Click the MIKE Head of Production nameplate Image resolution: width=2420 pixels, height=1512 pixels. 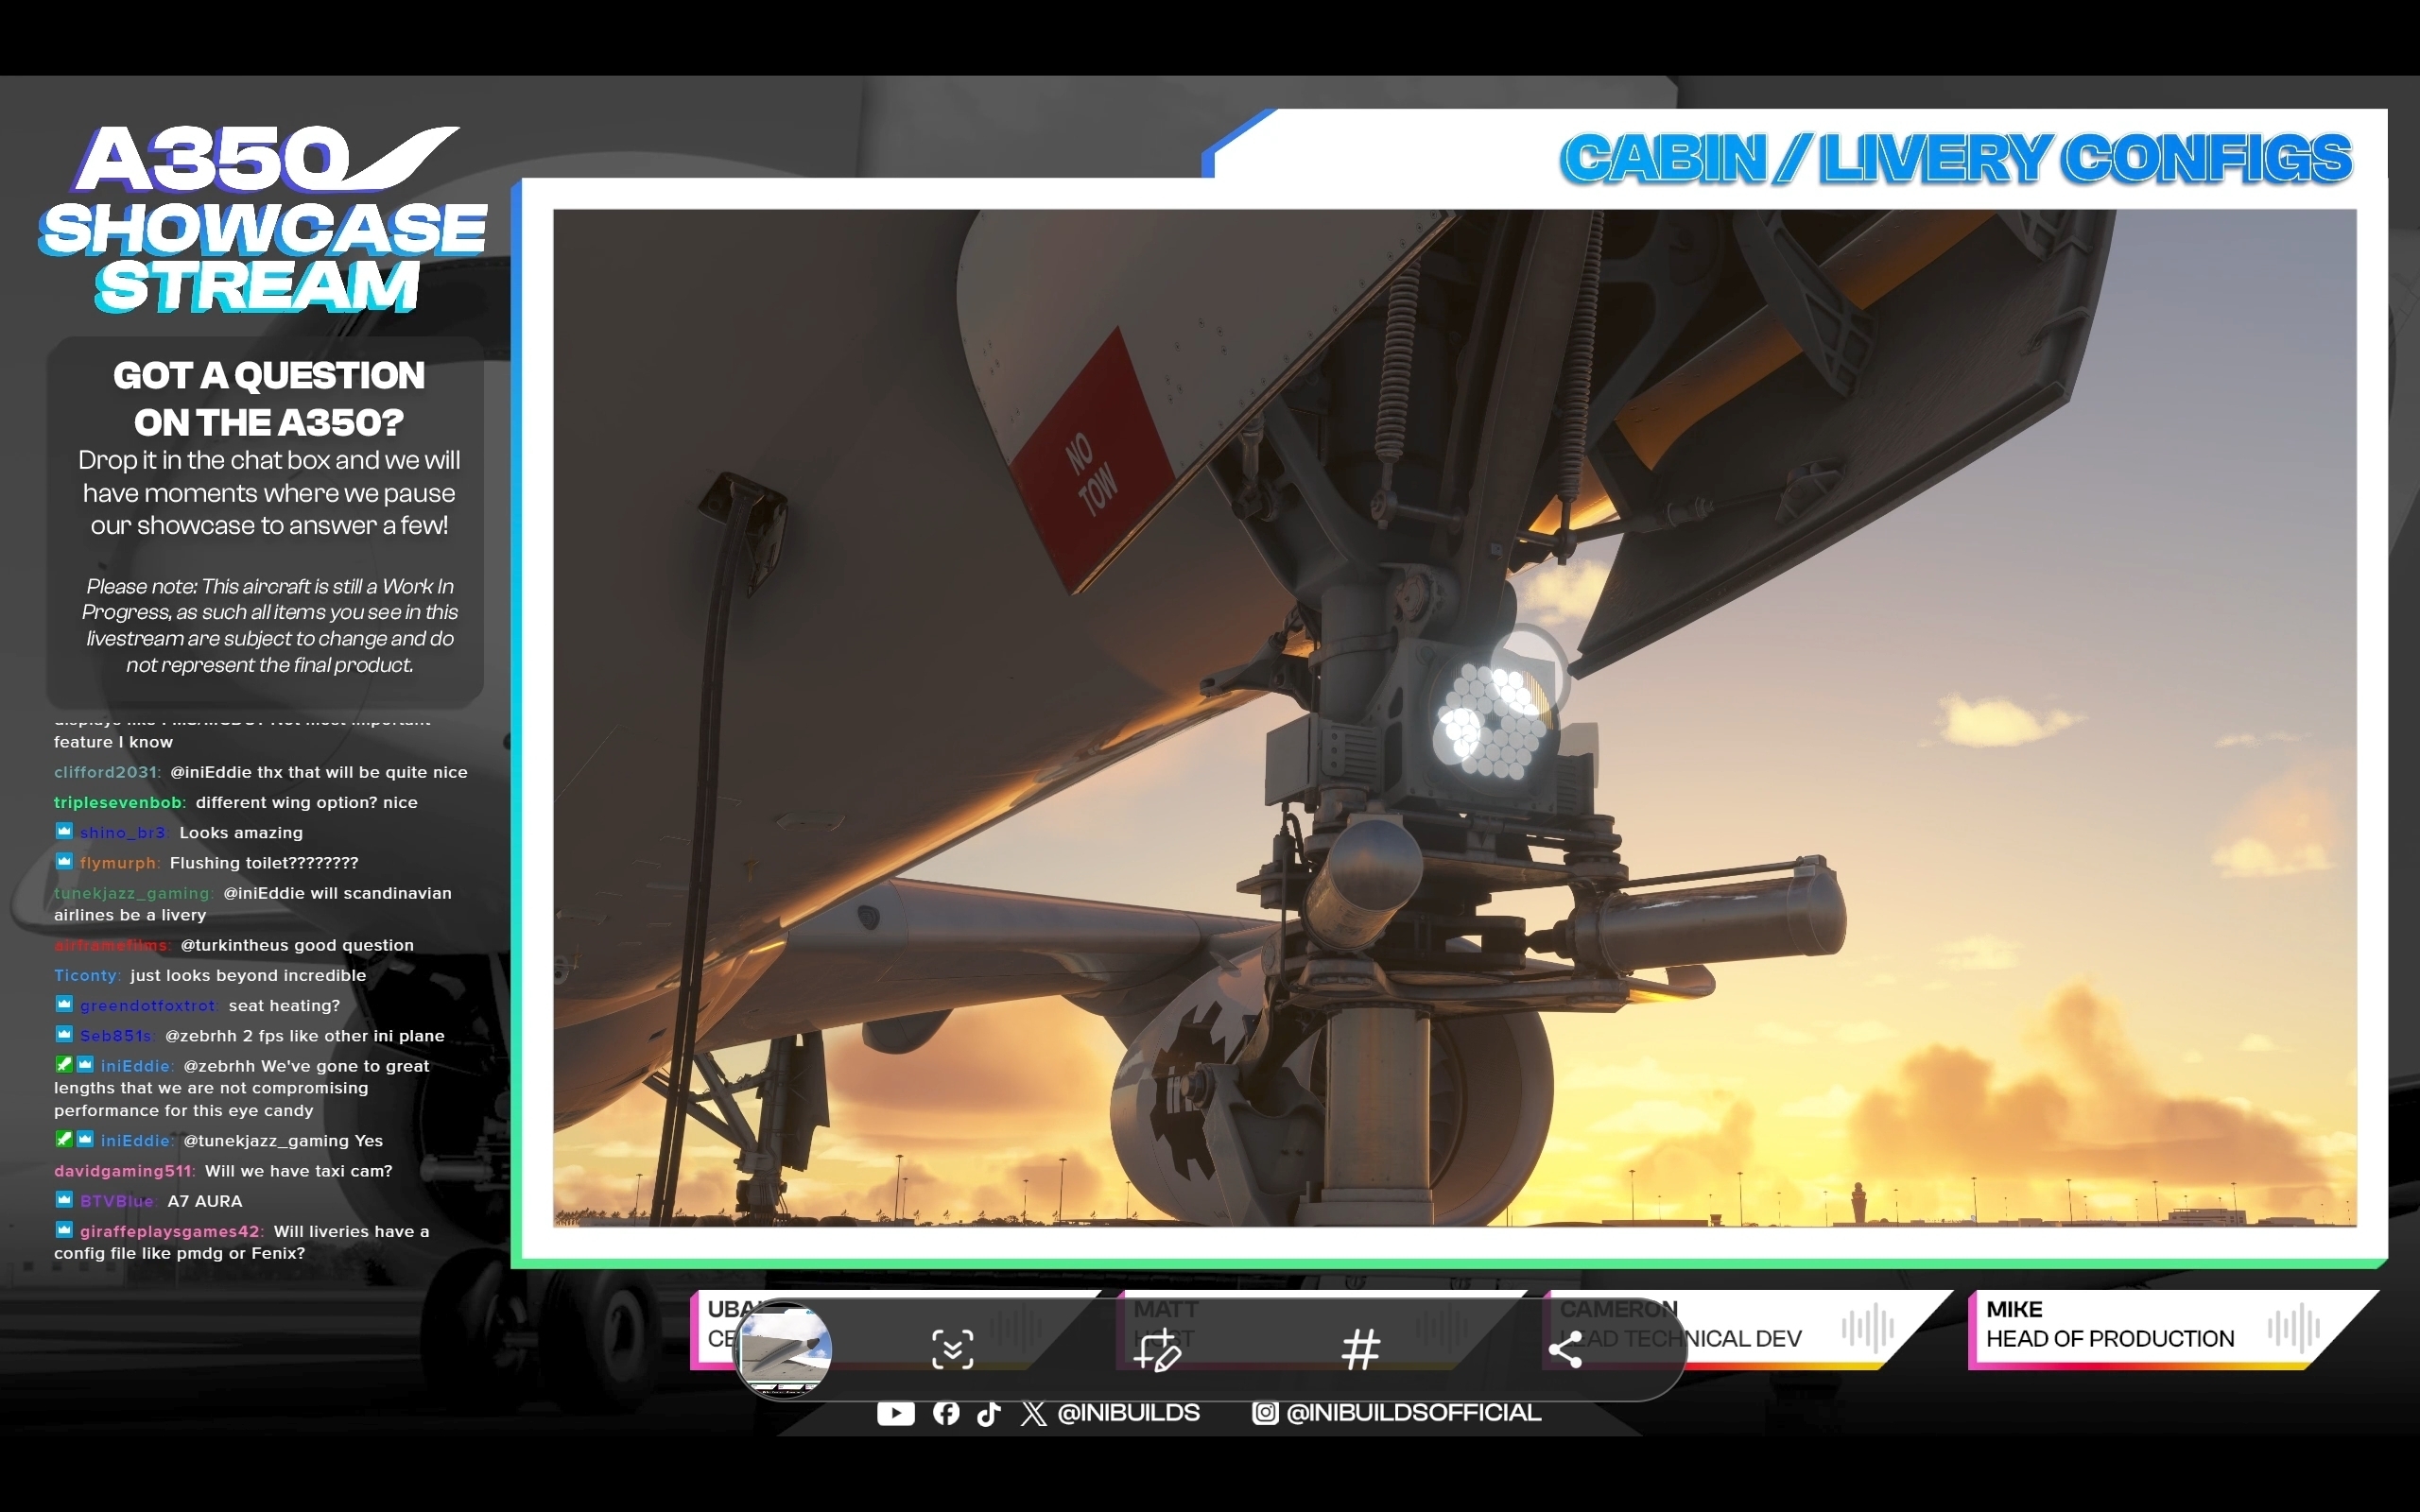tap(2172, 1328)
